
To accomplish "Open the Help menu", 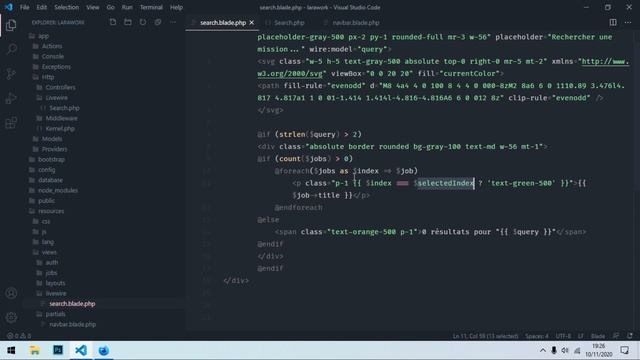I will coord(176,7).
